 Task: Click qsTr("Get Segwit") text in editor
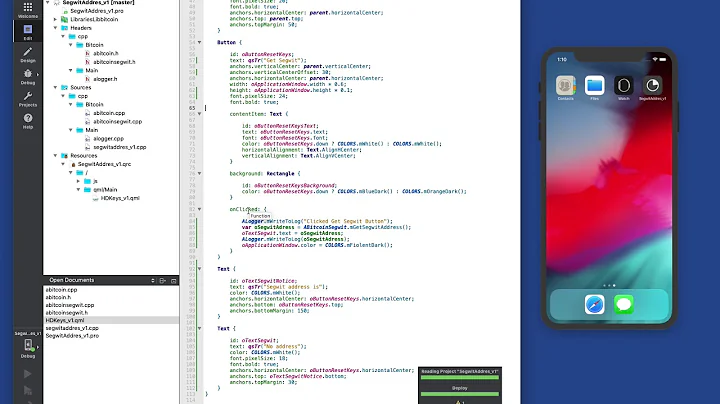tap(277, 60)
